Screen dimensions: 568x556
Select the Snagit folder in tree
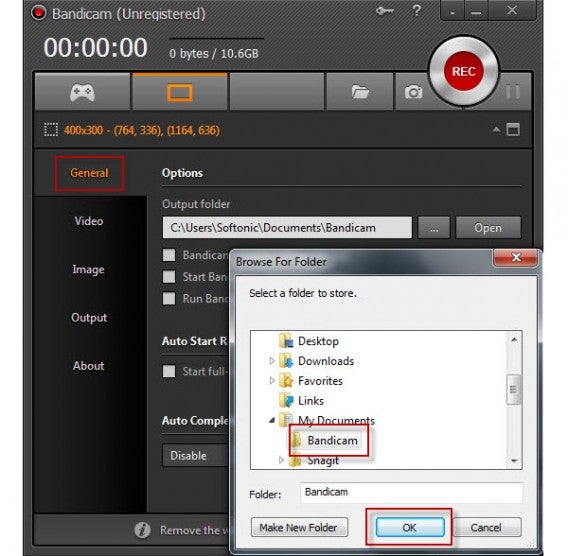pyautogui.click(x=323, y=460)
